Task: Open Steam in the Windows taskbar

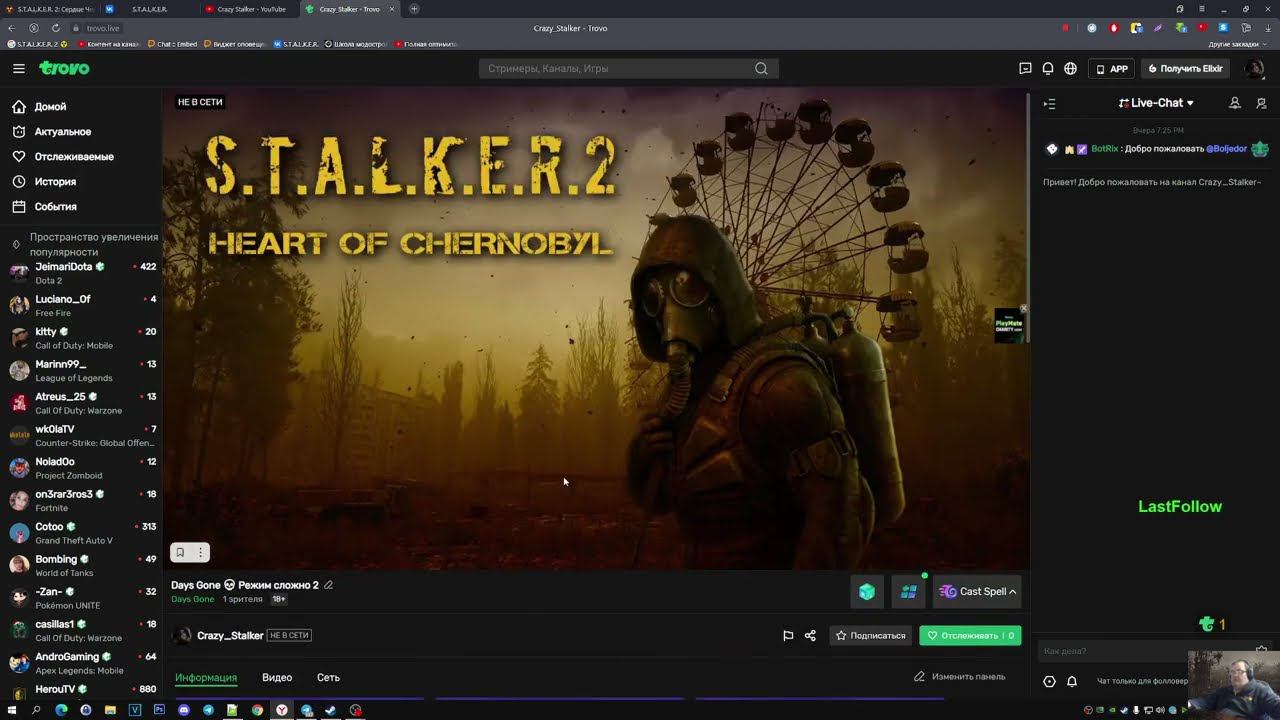Action: [330, 710]
